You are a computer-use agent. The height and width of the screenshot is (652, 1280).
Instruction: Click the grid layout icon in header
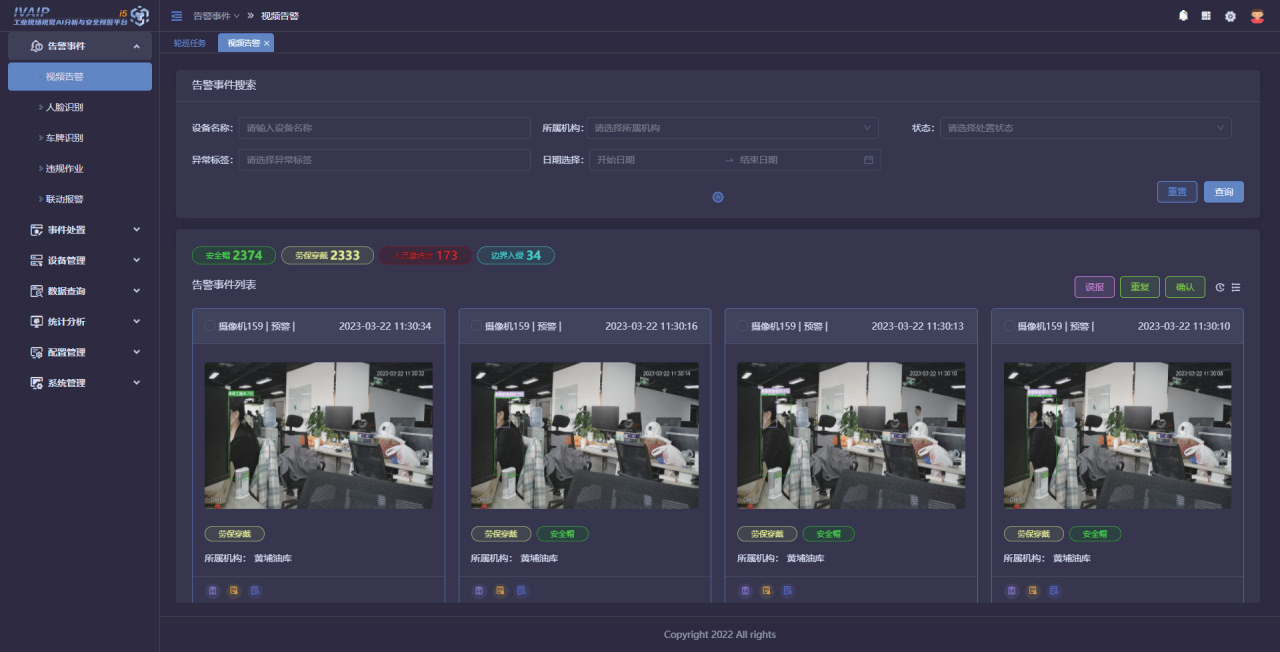pyautogui.click(x=1206, y=16)
